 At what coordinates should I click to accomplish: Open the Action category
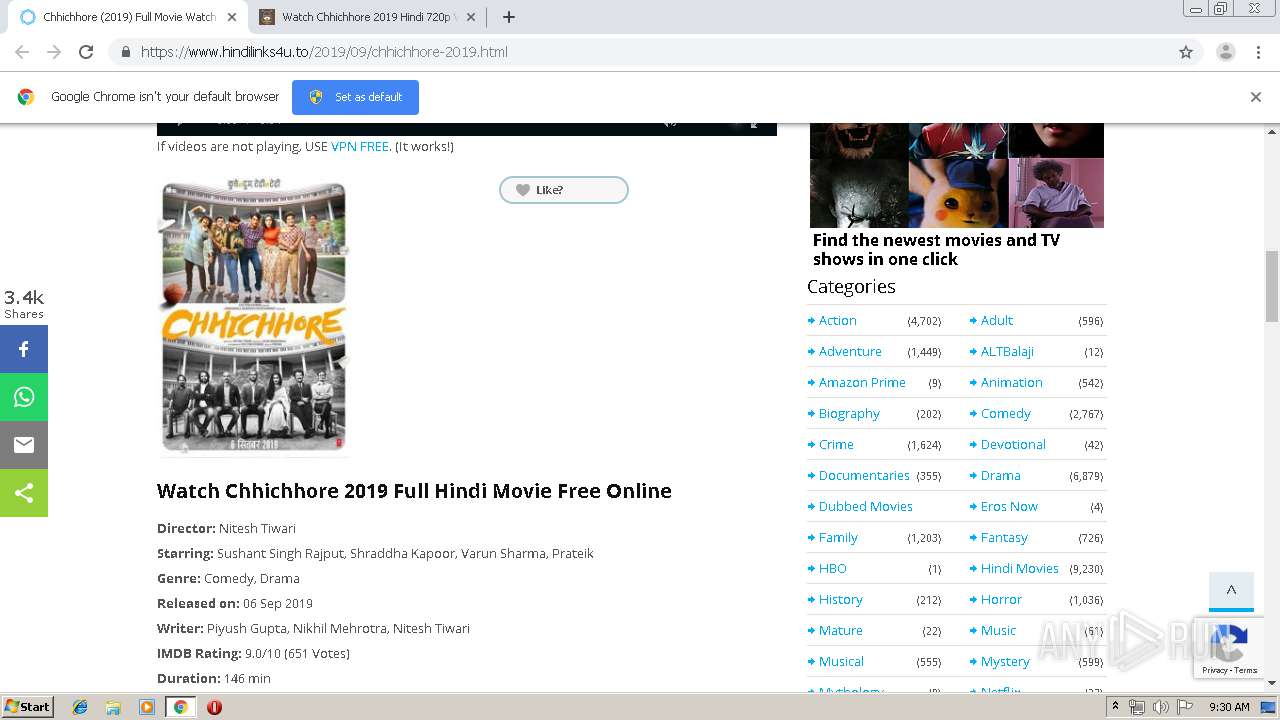(837, 320)
